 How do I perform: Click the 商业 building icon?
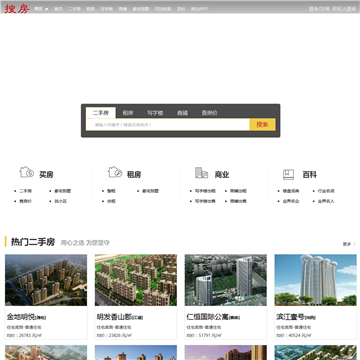coord(202,172)
